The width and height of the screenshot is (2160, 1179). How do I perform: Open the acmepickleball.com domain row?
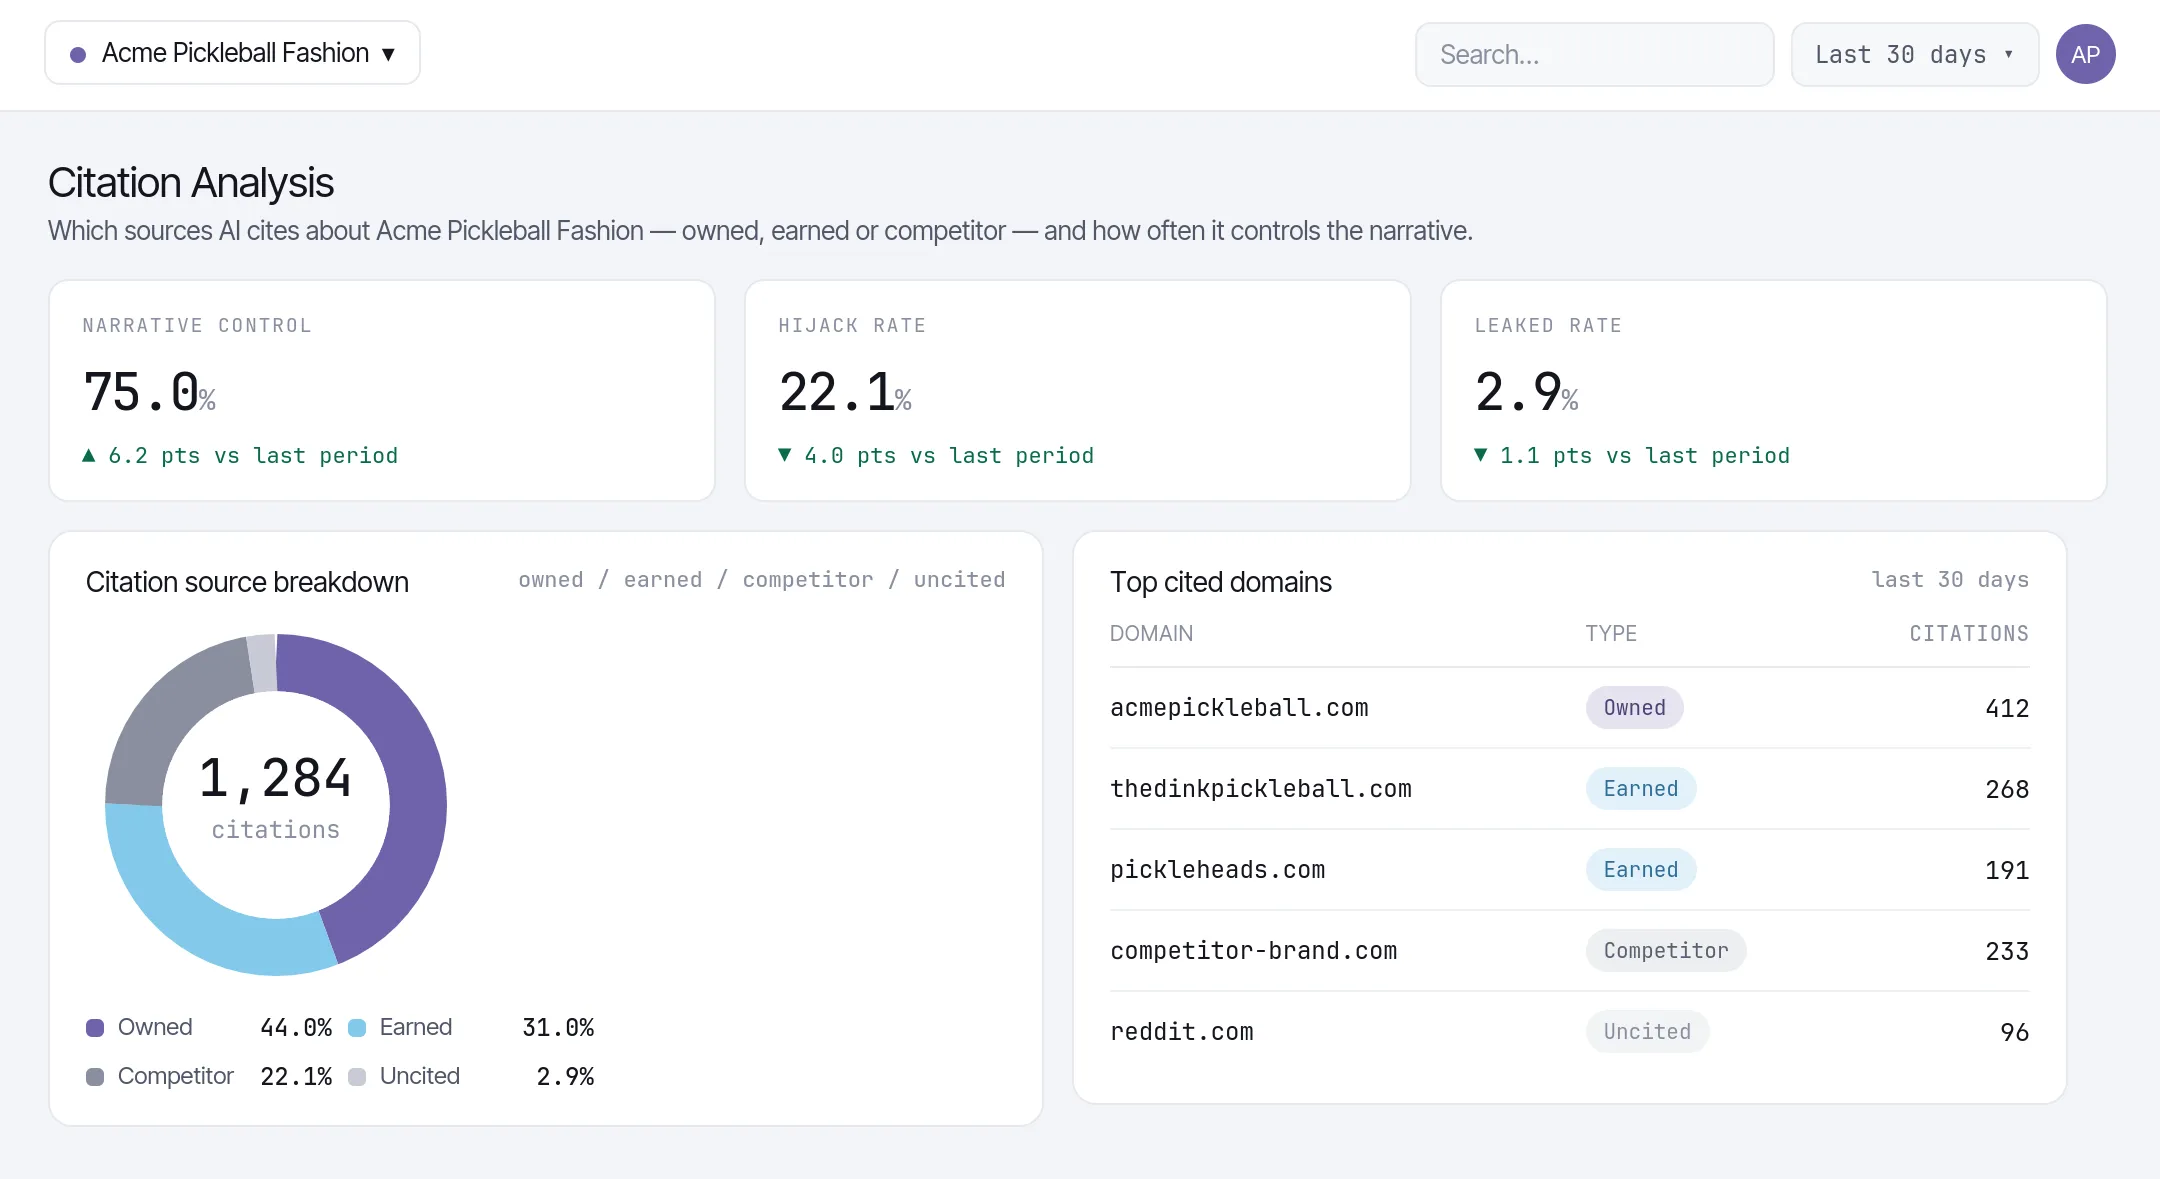pyautogui.click(x=1569, y=708)
